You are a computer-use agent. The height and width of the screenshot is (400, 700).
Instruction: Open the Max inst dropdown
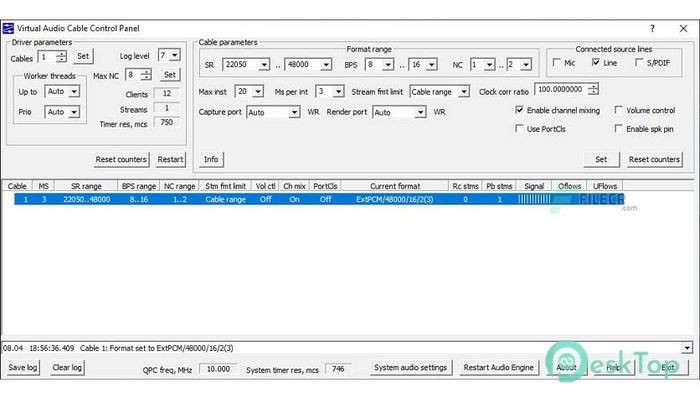[x=258, y=92]
